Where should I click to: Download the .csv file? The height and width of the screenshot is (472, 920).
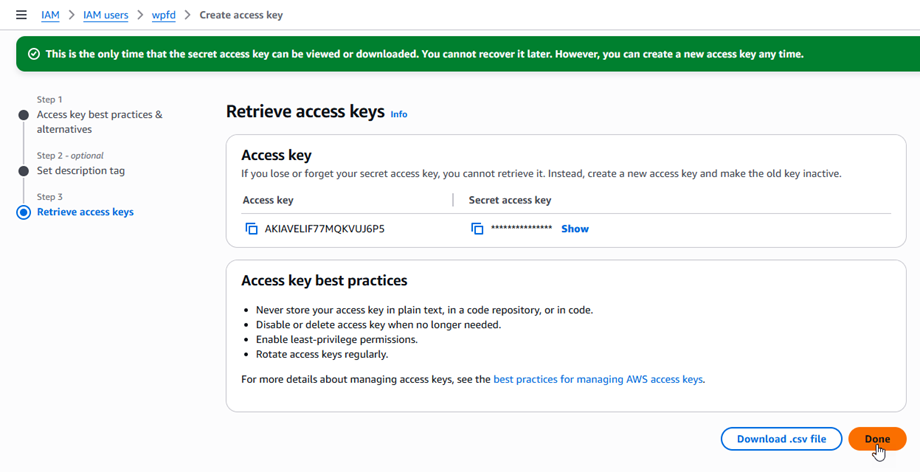pos(782,439)
